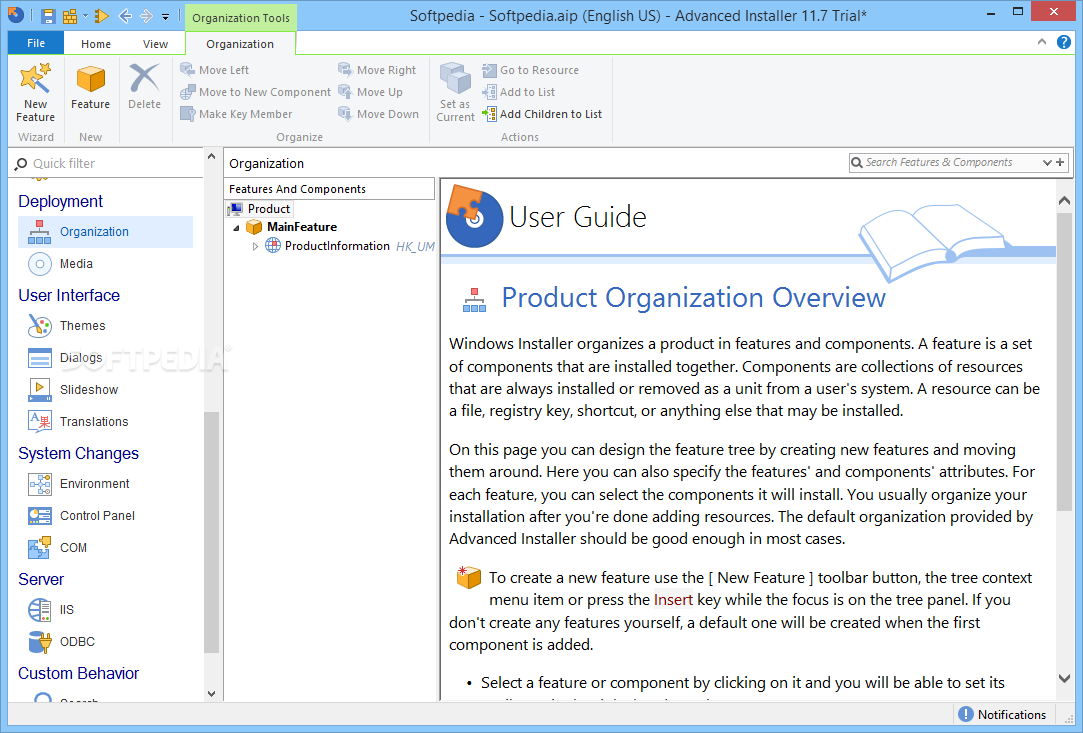1083x733 pixels.
Task: Open Notifications from the status bar
Action: (1003, 715)
